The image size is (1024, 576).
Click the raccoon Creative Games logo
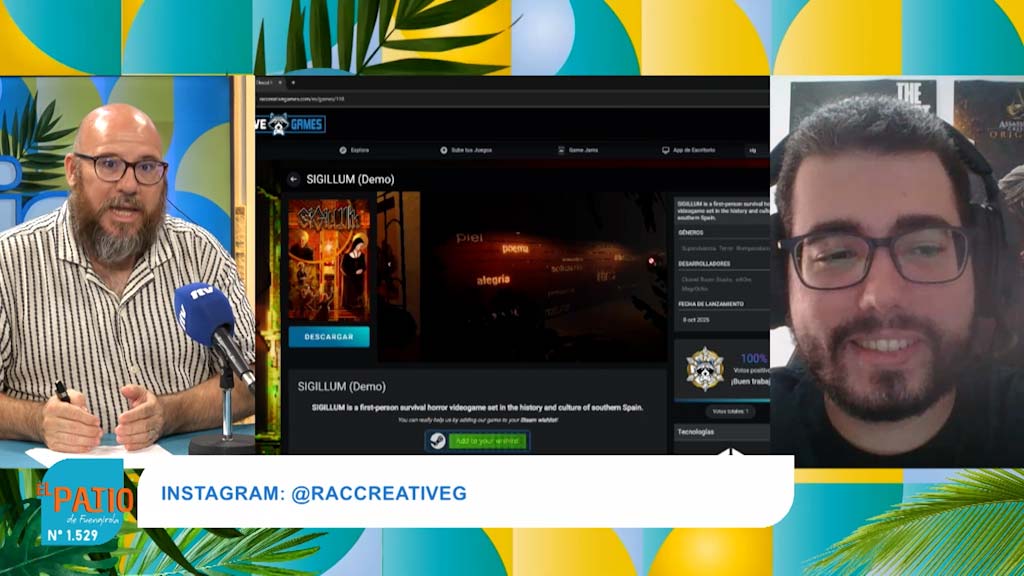pyautogui.click(x=290, y=123)
